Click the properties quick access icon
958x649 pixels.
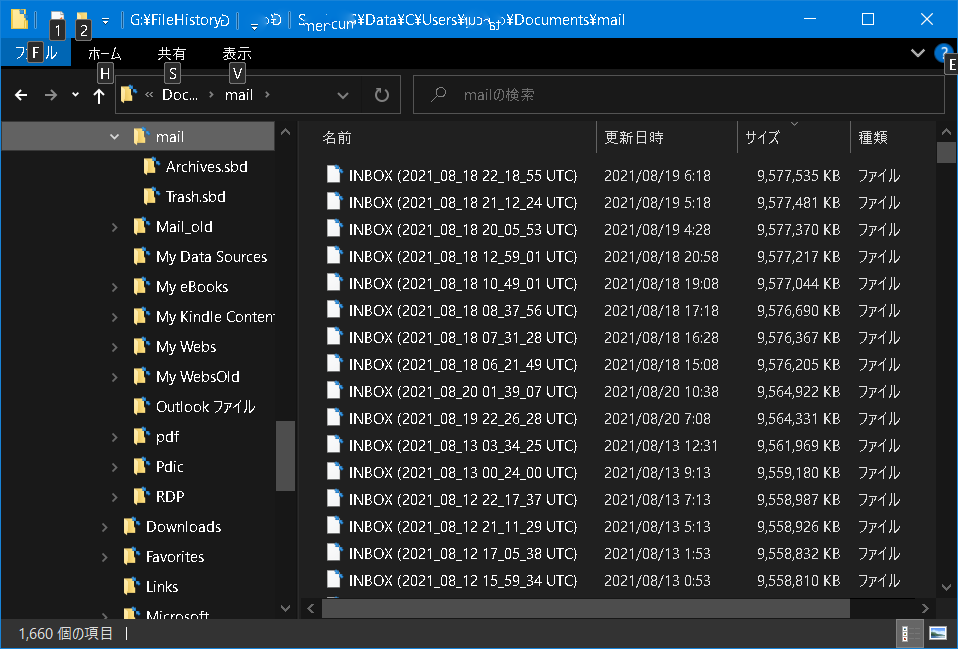pyautogui.click(x=57, y=20)
